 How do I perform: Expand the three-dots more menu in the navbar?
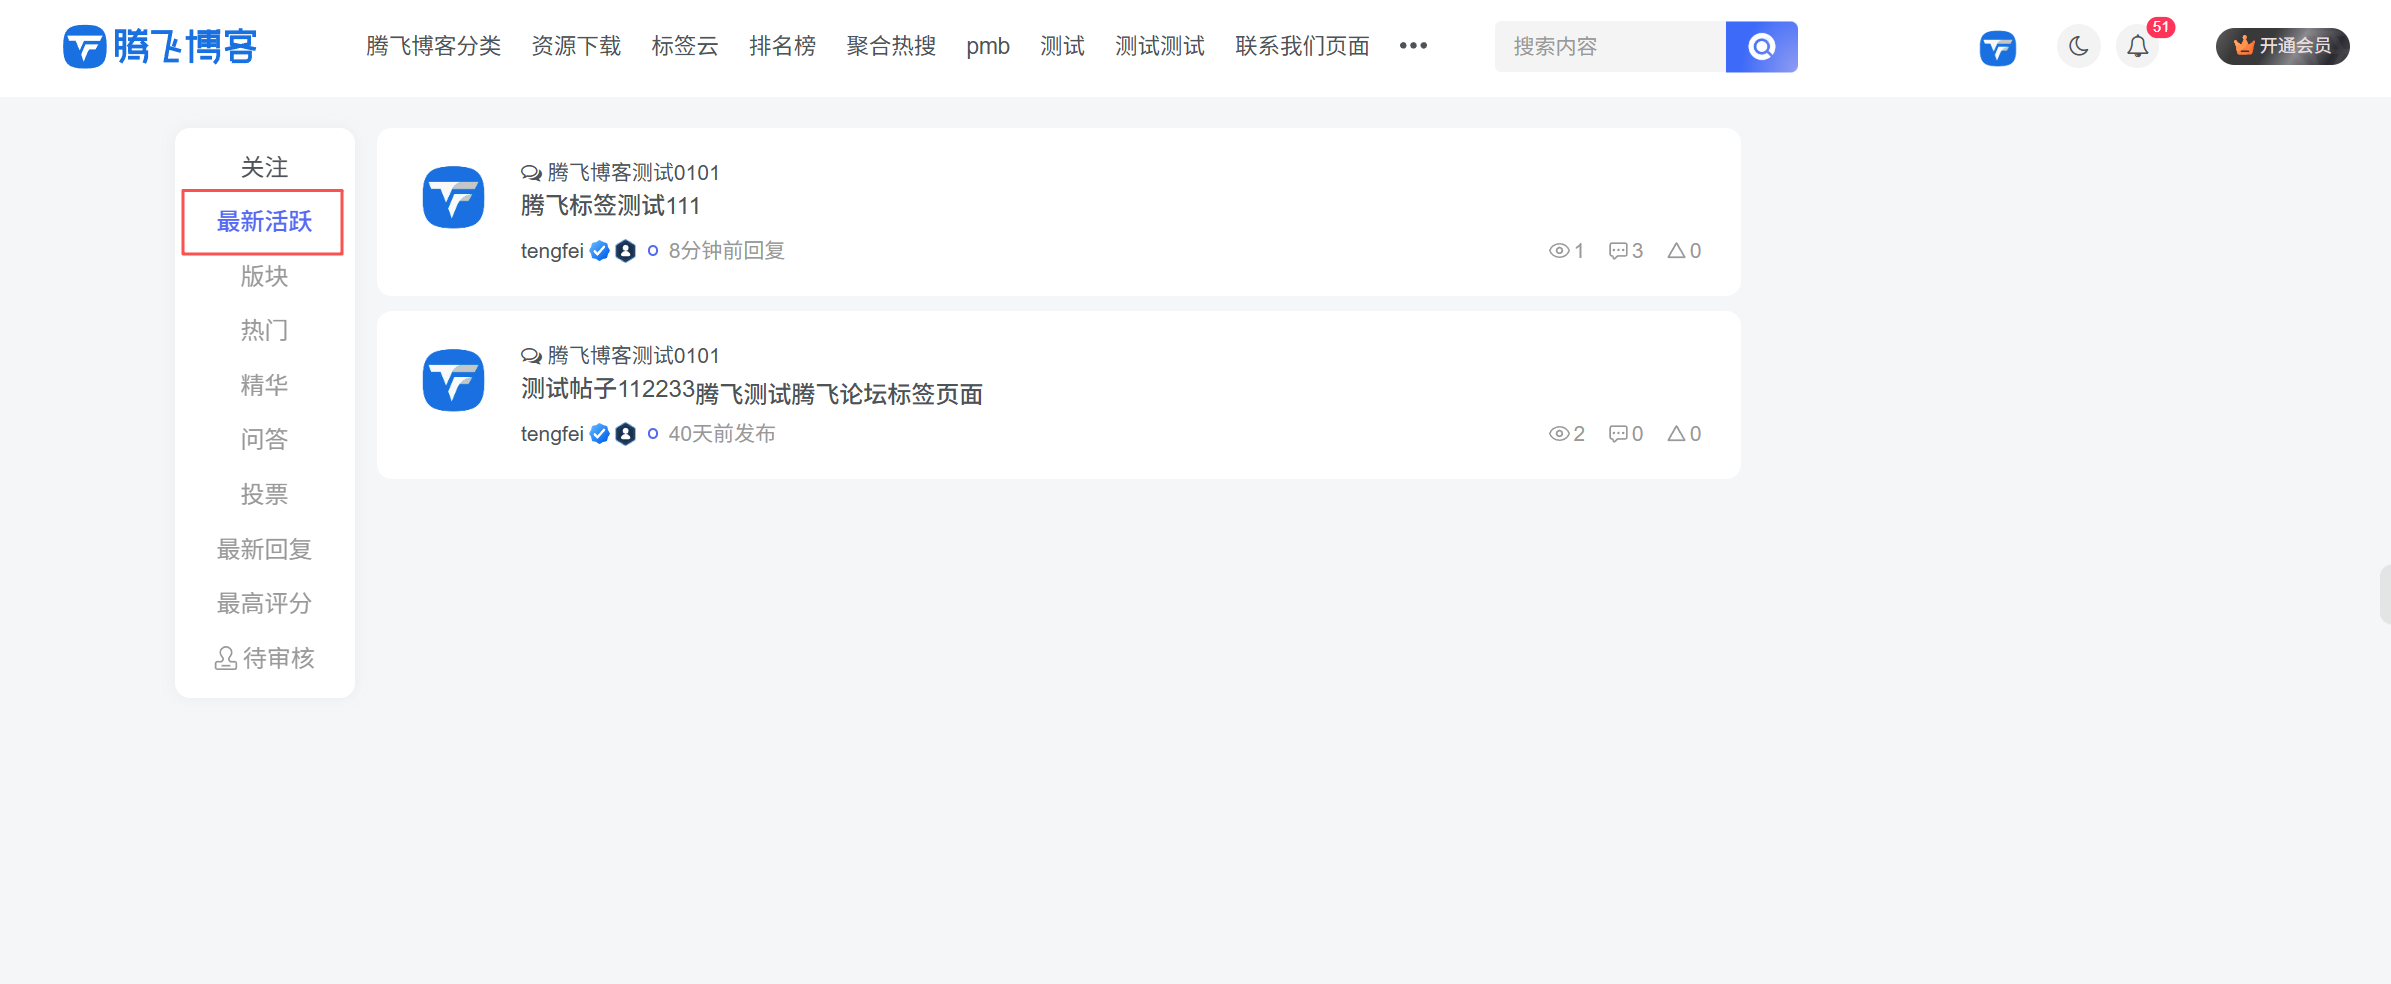1413,46
